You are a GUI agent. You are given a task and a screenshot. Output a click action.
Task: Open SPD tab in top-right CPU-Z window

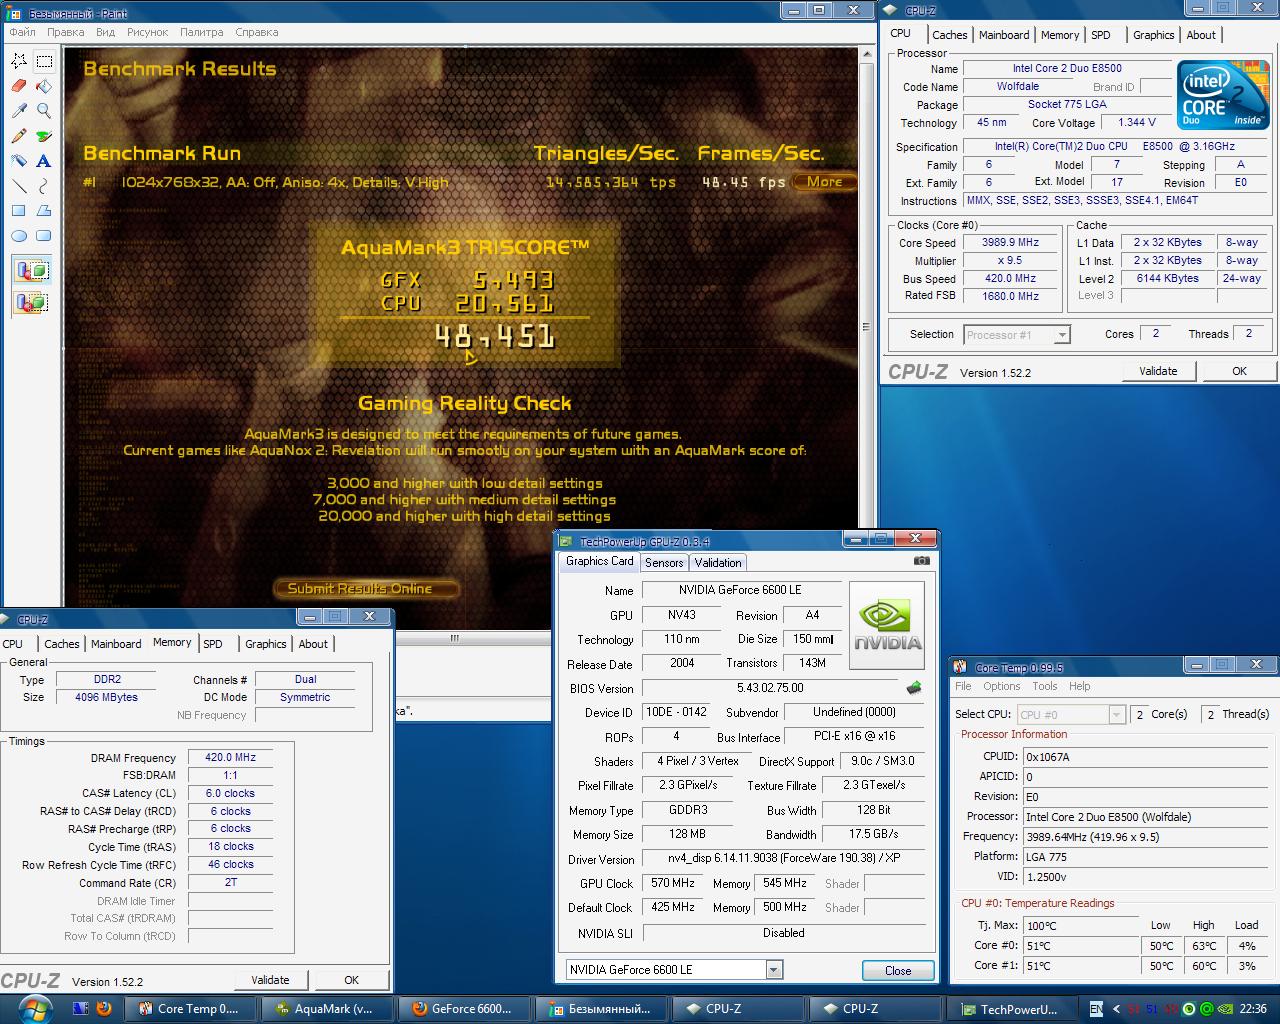click(x=1101, y=35)
